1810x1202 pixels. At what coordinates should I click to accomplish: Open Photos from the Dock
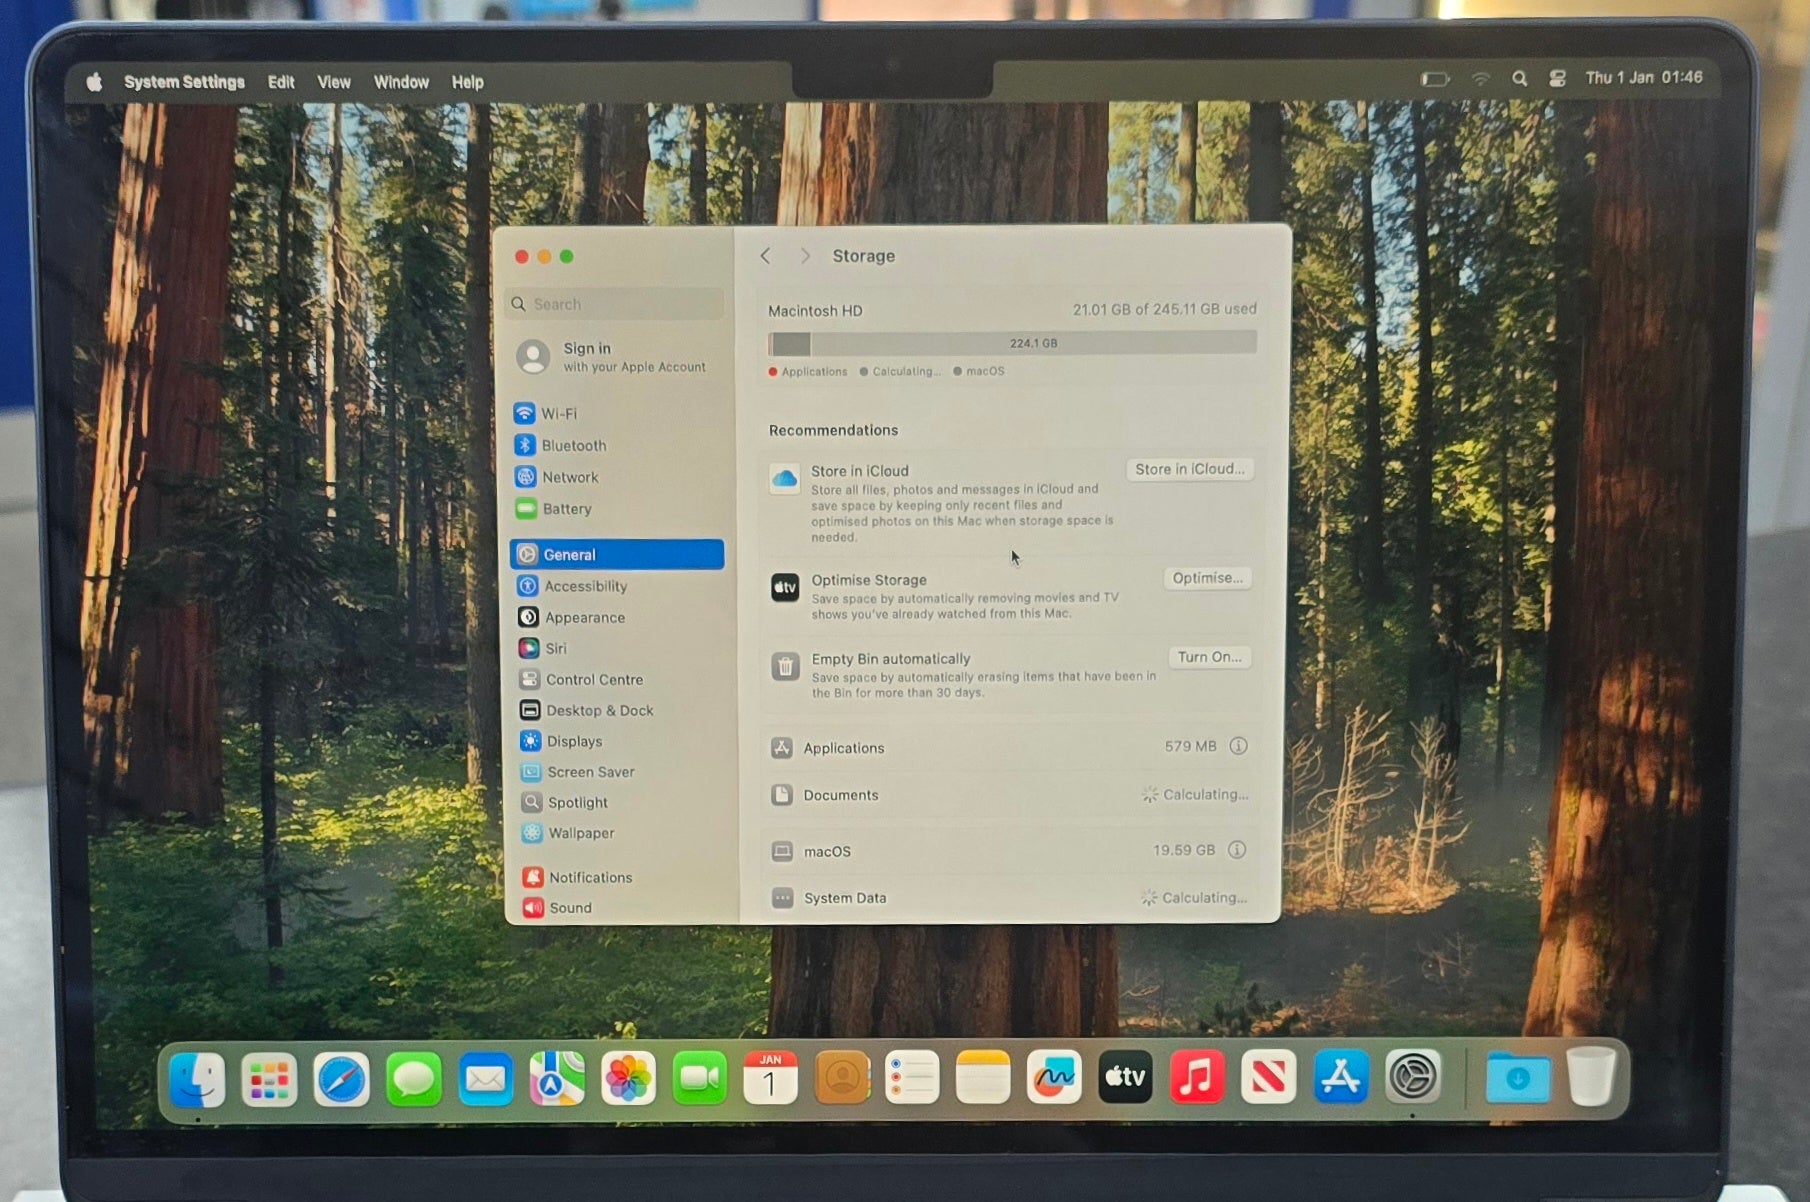[x=628, y=1078]
